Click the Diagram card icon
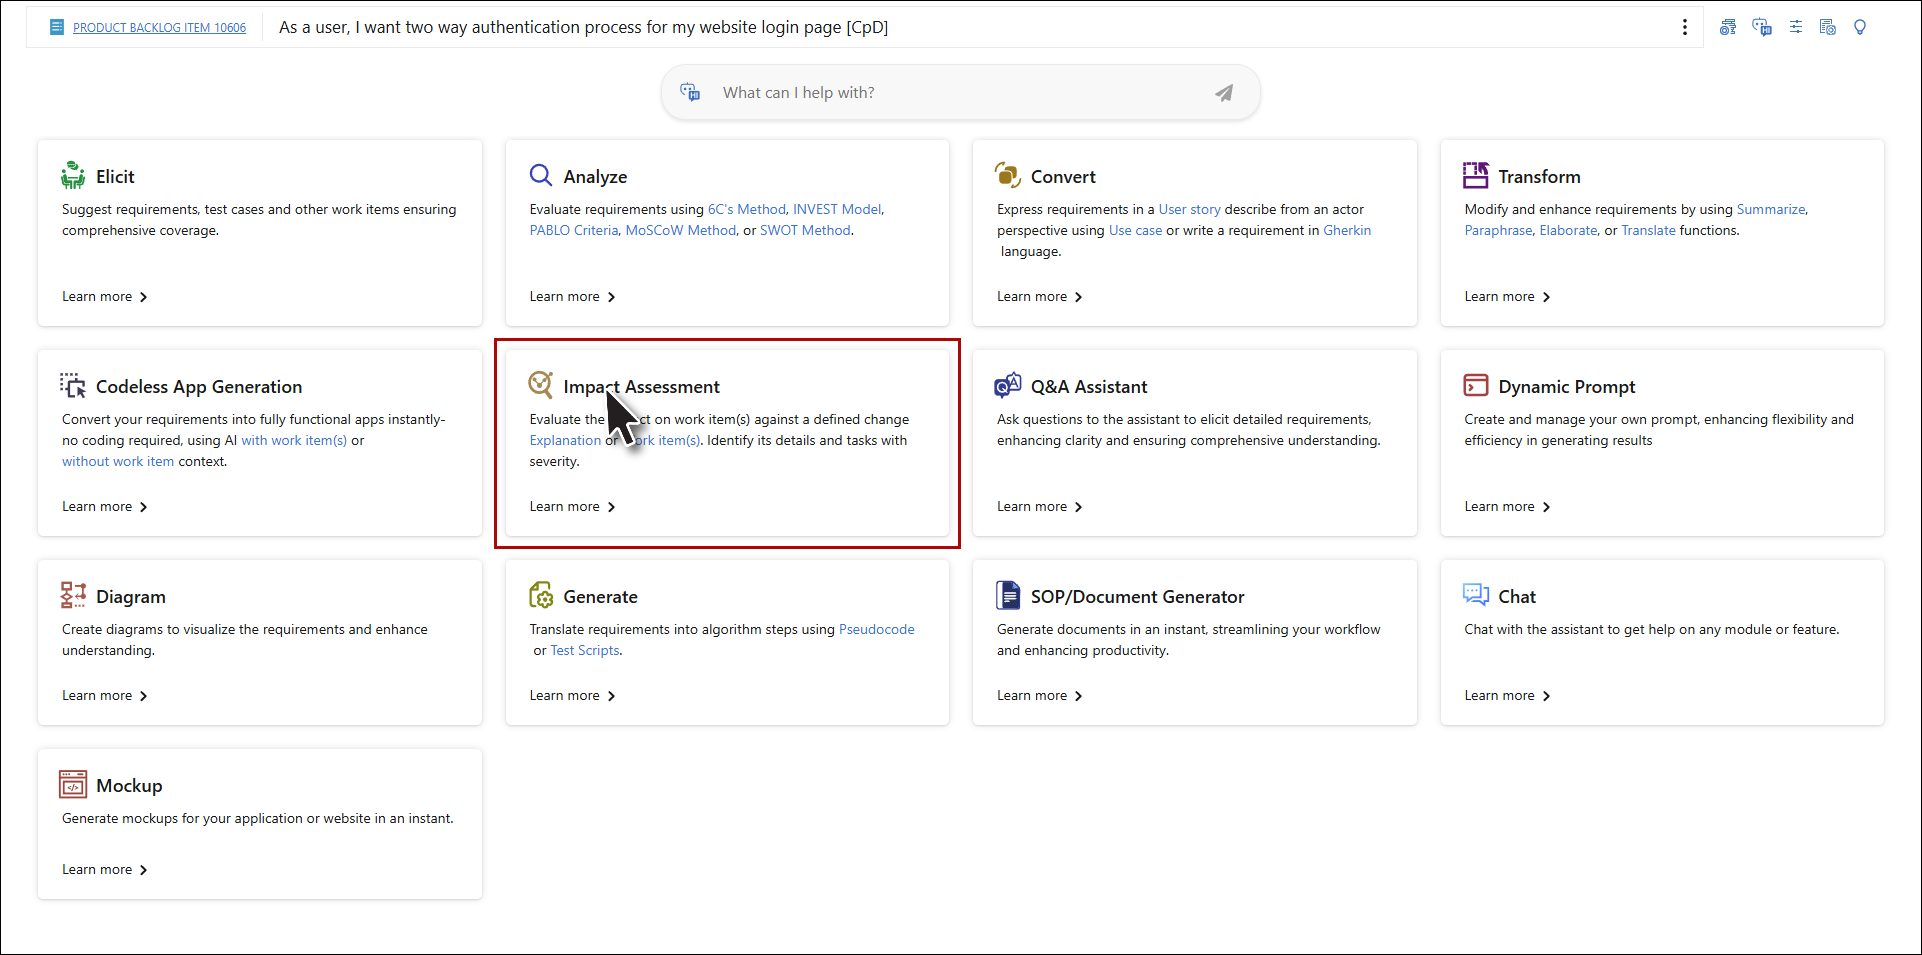The height and width of the screenshot is (955, 1922). (73, 596)
